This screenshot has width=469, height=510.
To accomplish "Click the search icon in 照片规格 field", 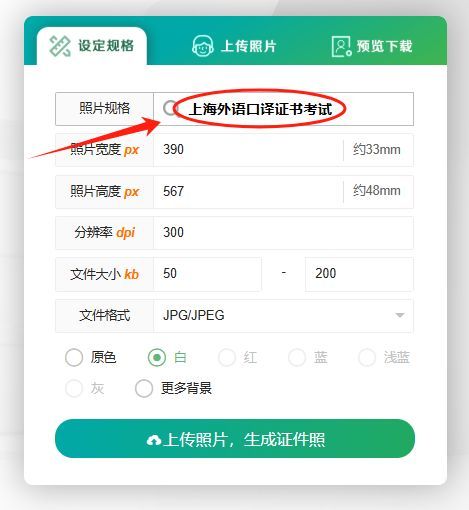I will [170, 108].
